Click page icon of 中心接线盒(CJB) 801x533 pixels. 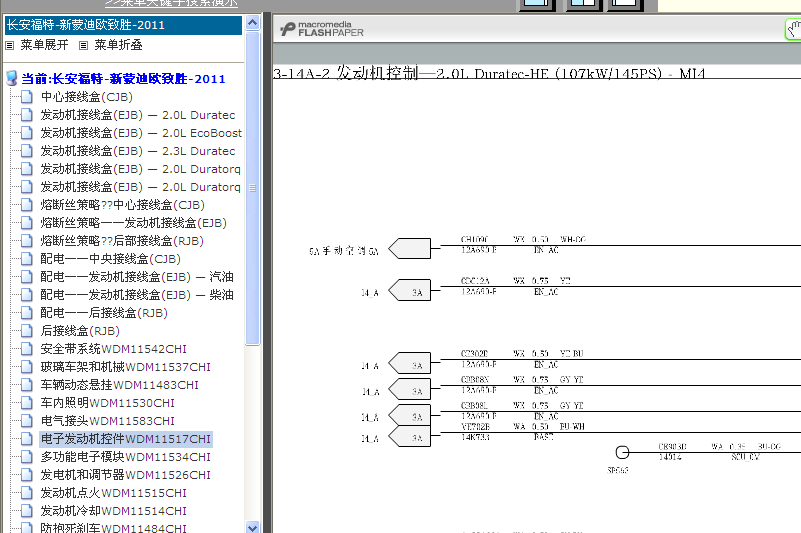click(x=27, y=97)
